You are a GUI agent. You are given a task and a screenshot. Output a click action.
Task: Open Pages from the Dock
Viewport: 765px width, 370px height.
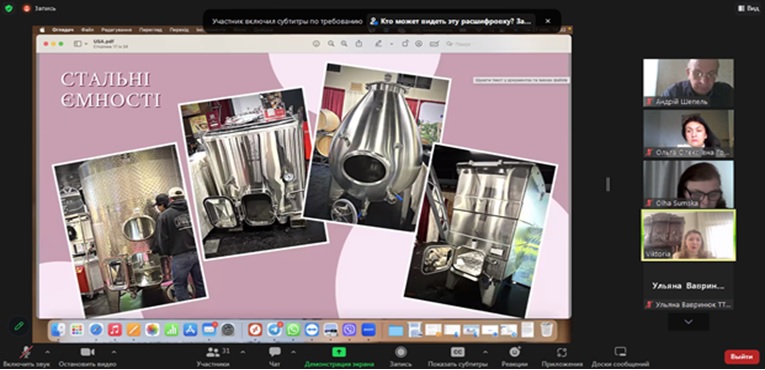134,329
